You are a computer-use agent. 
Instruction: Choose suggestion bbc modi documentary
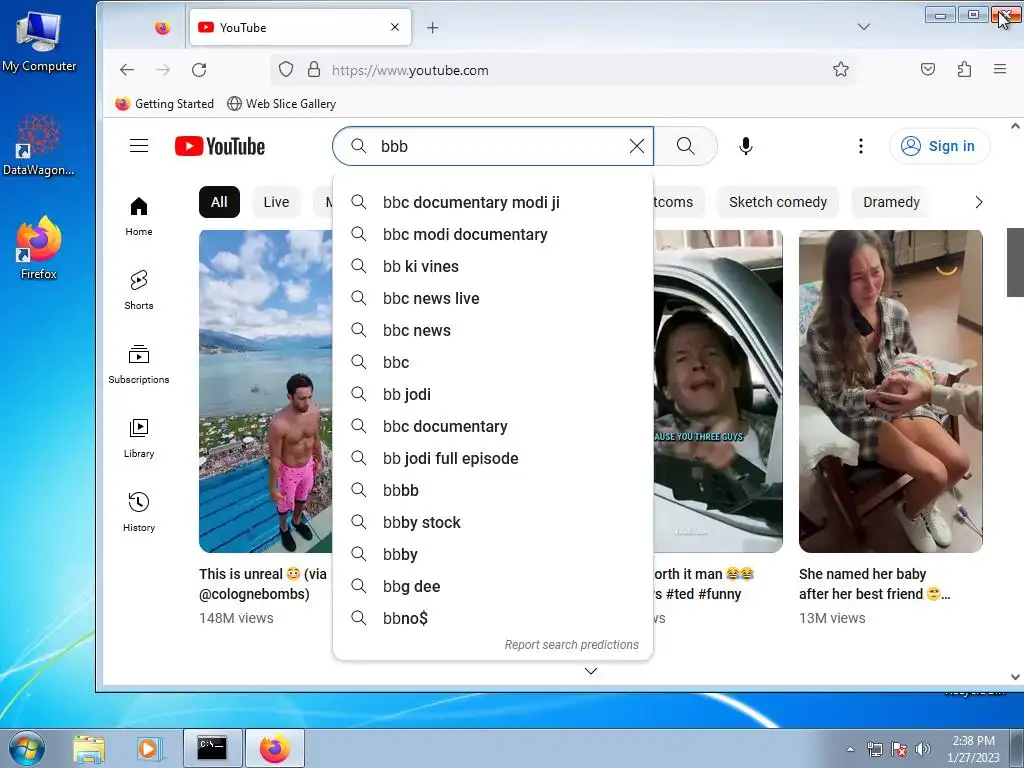tap(493, 234)
